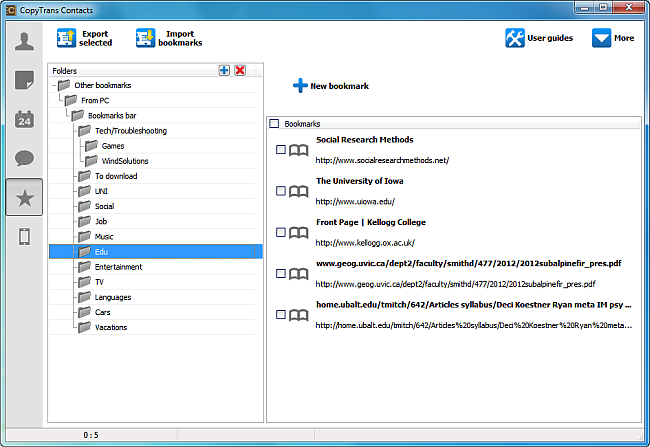The width and height of the screenshot is (650, 447).
Task: Select the Social folder
Action: click(104, 206)
